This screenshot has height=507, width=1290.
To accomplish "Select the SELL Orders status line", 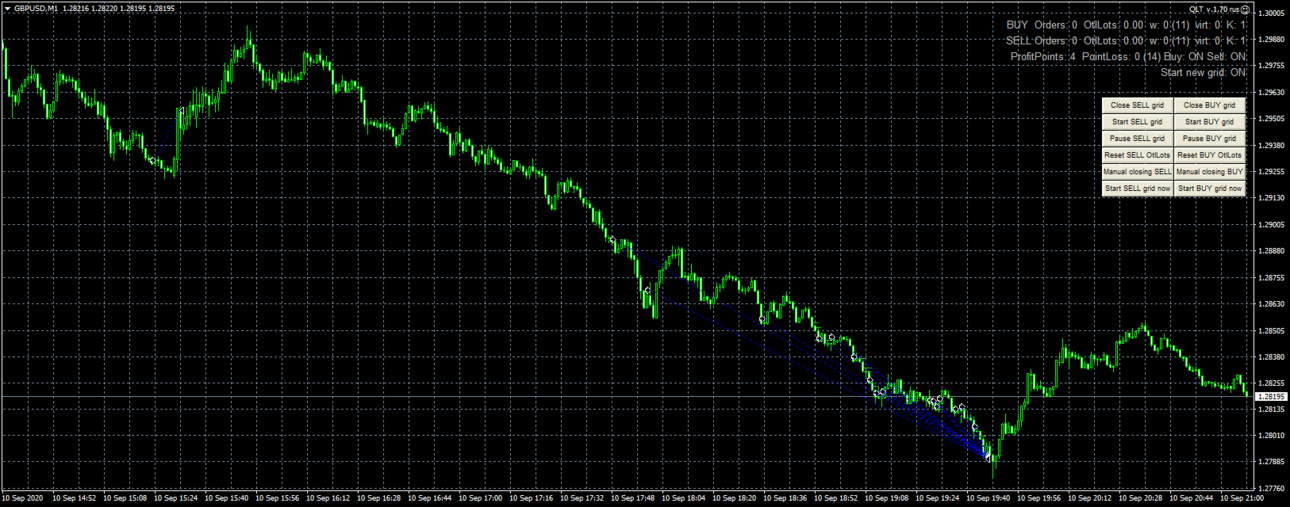I will point(1127,41).
